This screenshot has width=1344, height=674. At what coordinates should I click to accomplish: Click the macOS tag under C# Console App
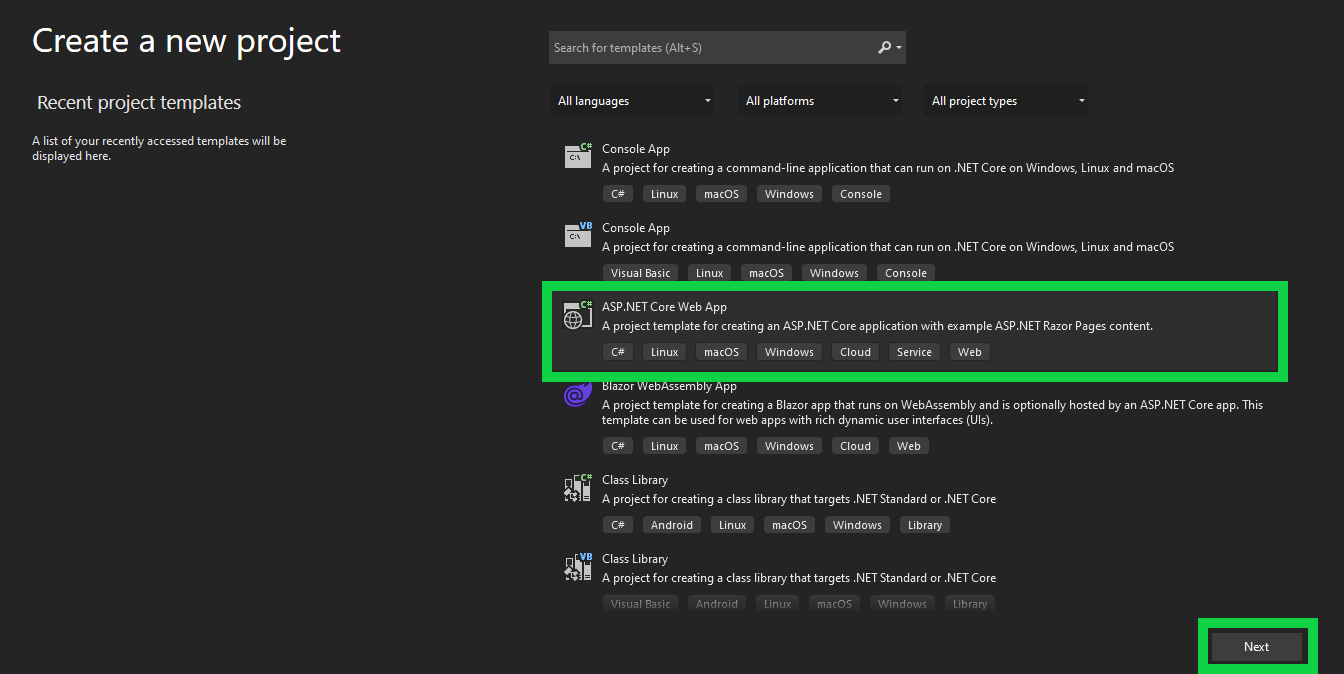coord(721,194)
